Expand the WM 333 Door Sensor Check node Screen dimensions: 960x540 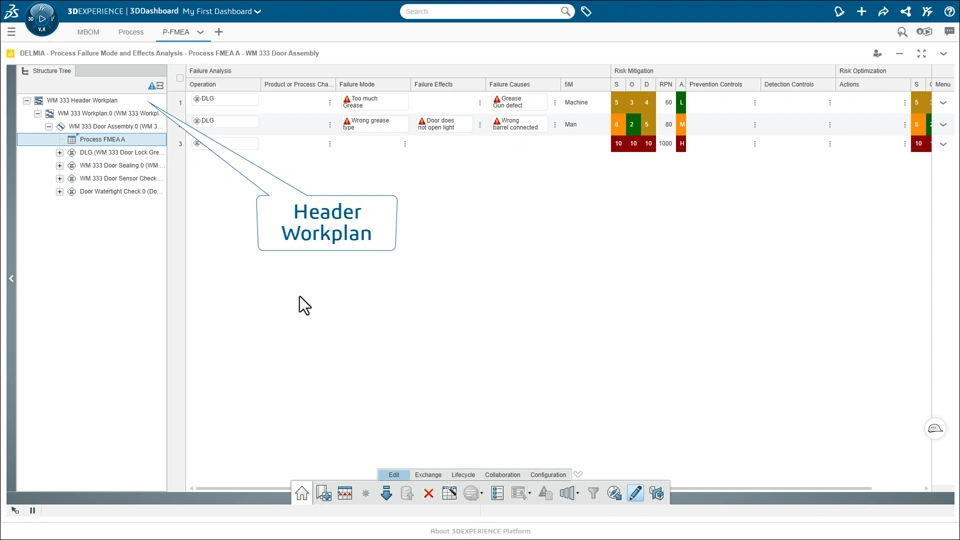pyautogui.click(x=60, y=178)
